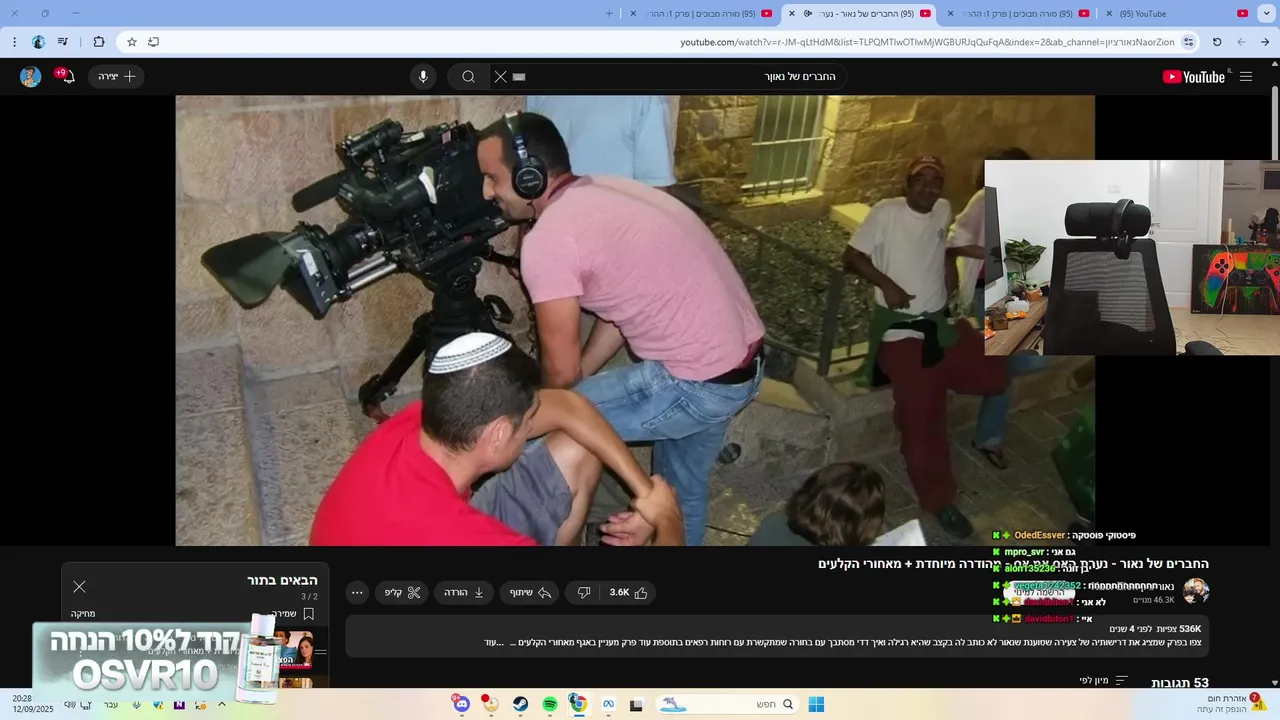Open the מיון לפי sort comments dropdown
This screenshot has width=1280, height=720.
[x=1104, y=681]
